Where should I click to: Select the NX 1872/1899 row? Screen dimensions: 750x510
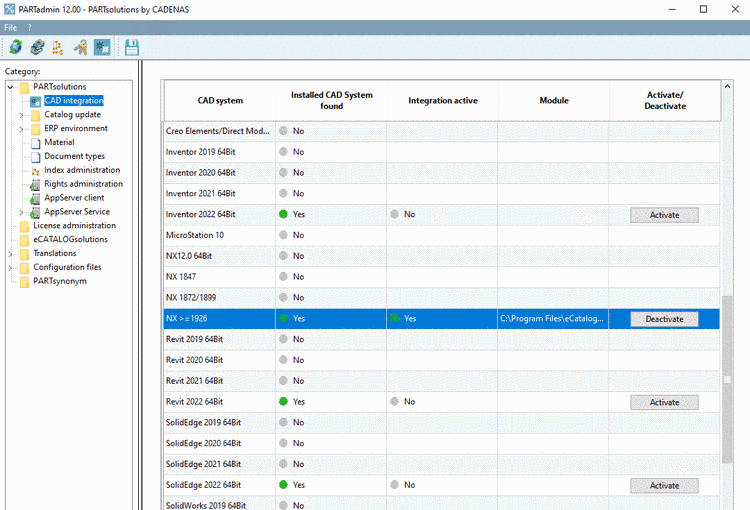point(441,298)
